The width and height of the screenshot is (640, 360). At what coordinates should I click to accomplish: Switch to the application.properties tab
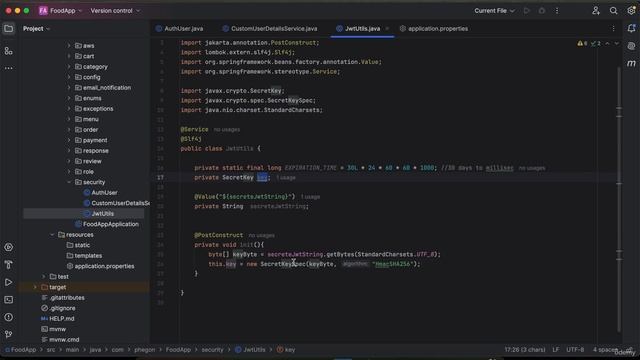(x=434, y=29)
